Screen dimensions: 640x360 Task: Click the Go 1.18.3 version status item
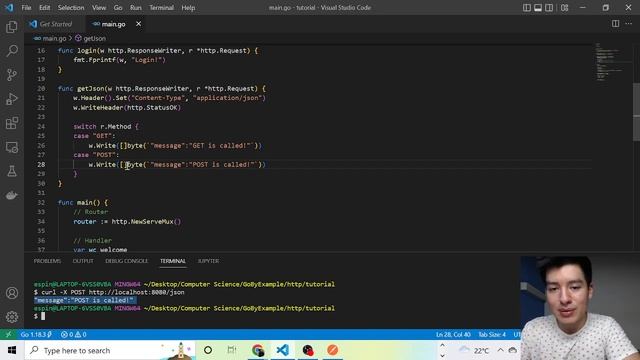click(x=36, y=334)
